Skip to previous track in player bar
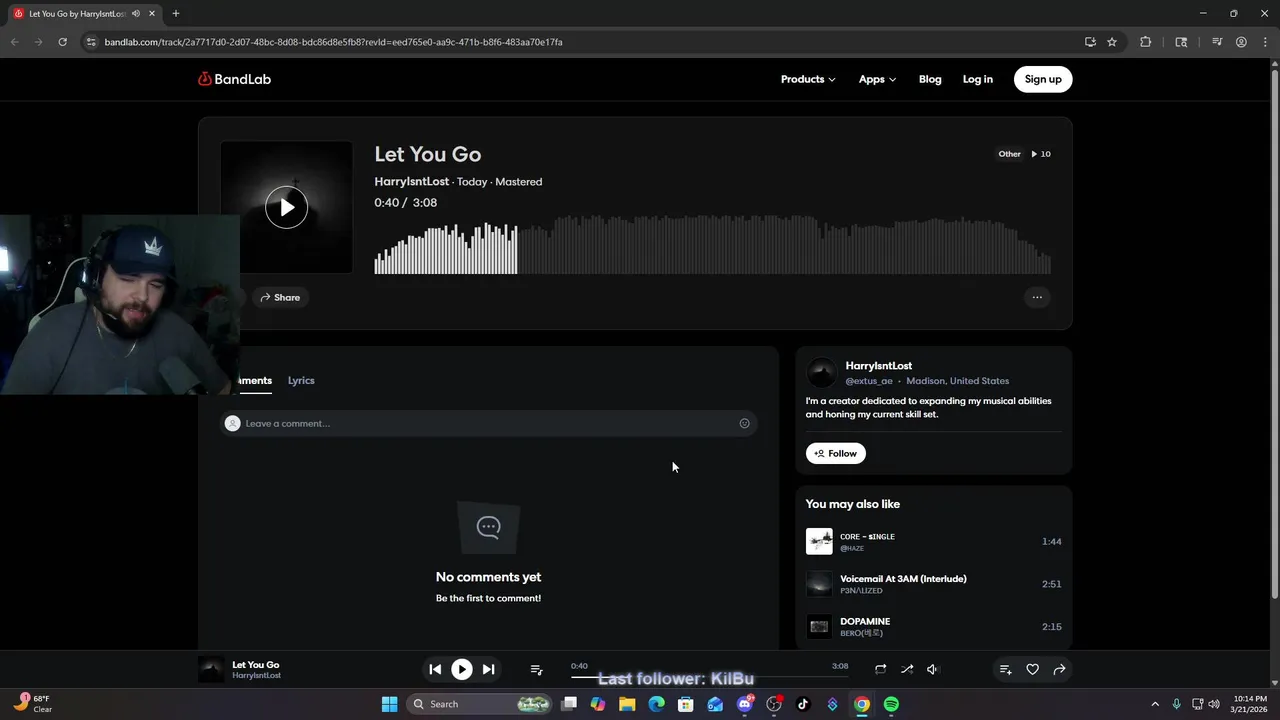This screenshot has width=1280, height=720. coord(435,669)
